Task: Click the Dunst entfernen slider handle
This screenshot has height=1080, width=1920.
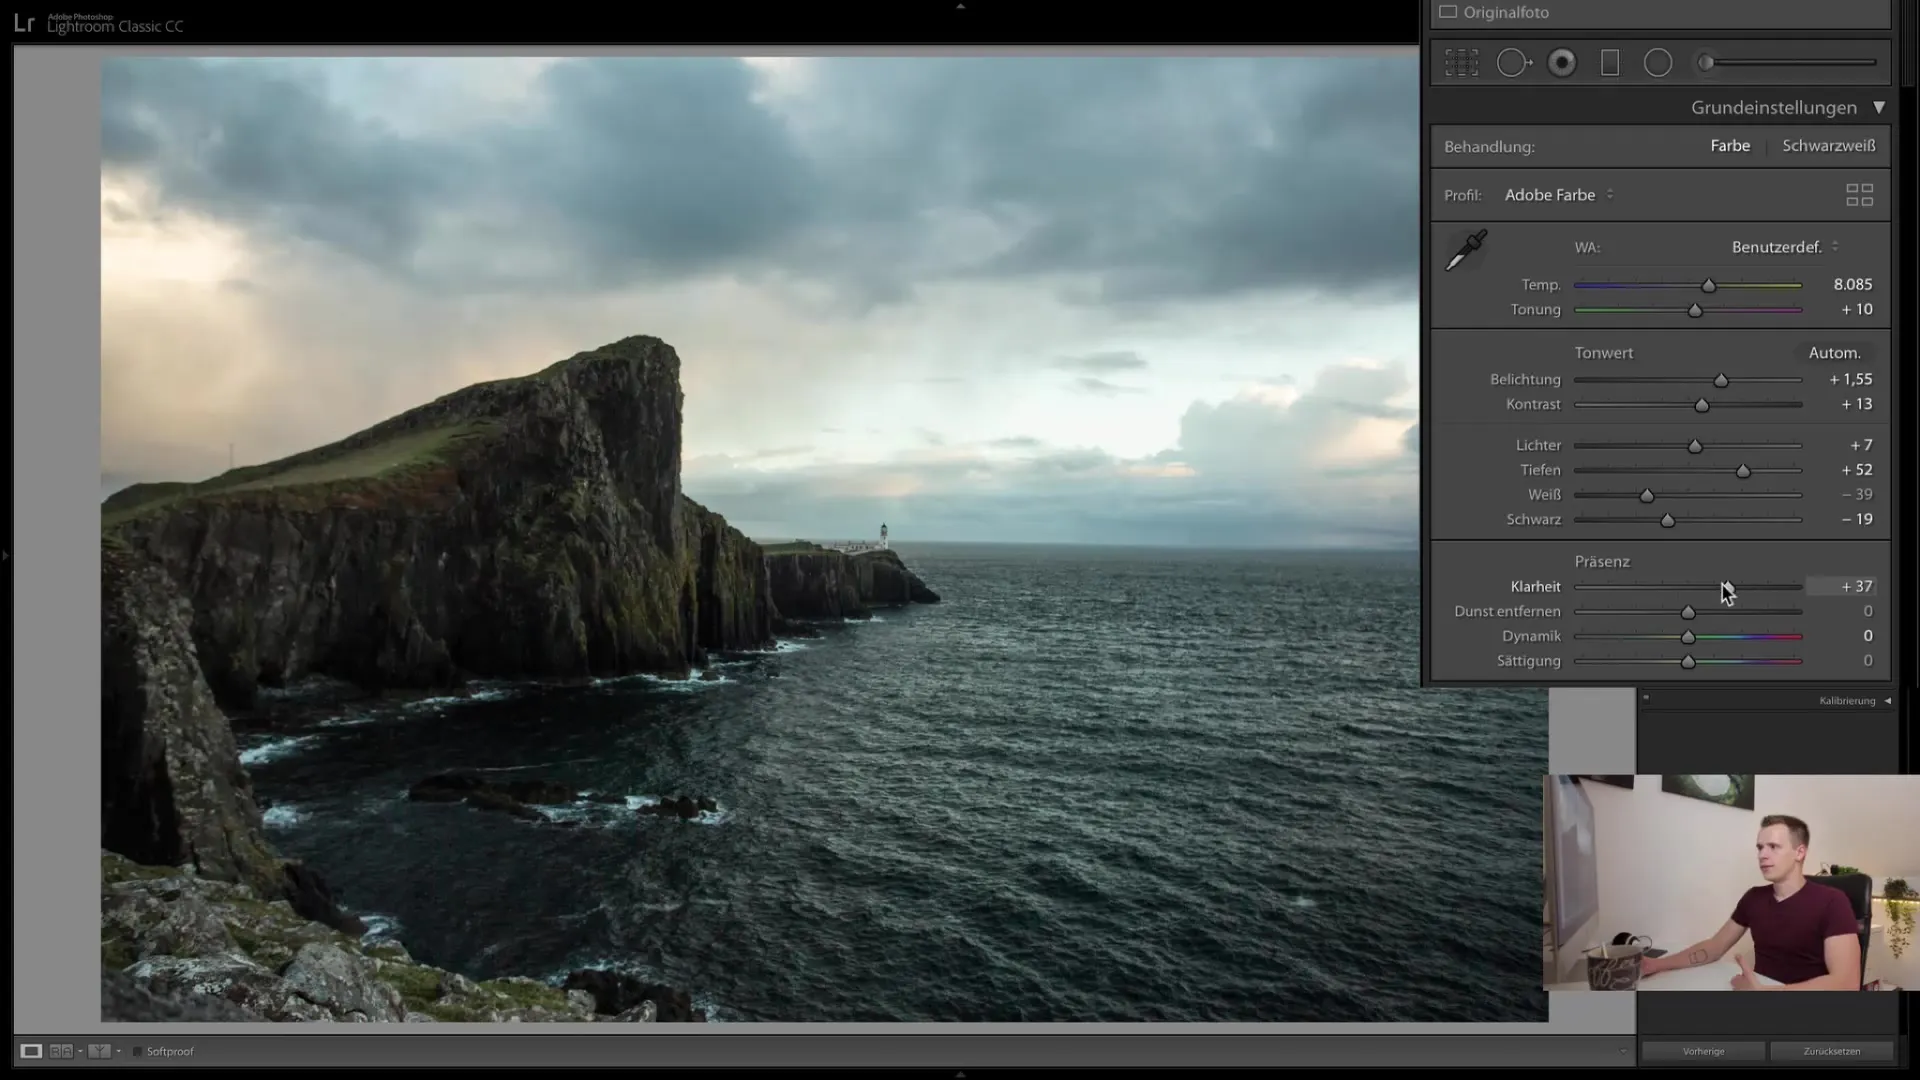Action: pyautogui.click(x=1688, y=612)
